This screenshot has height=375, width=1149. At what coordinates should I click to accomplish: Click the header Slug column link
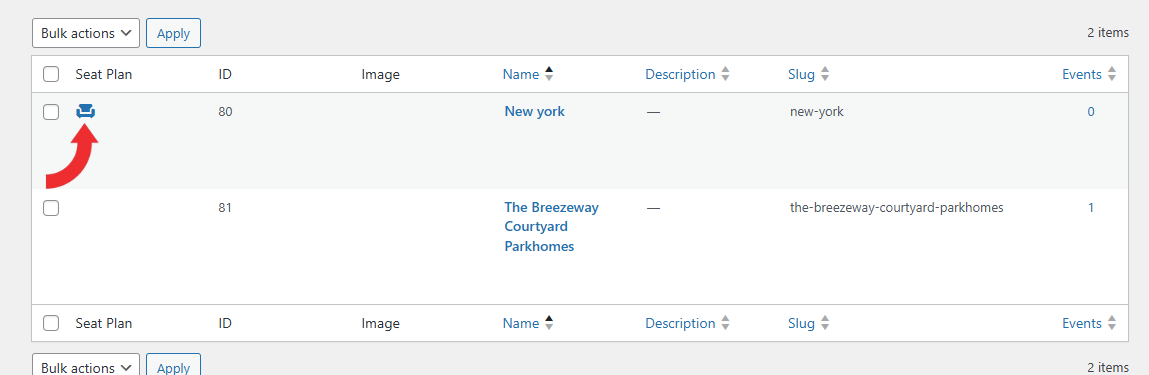point(801,74)
